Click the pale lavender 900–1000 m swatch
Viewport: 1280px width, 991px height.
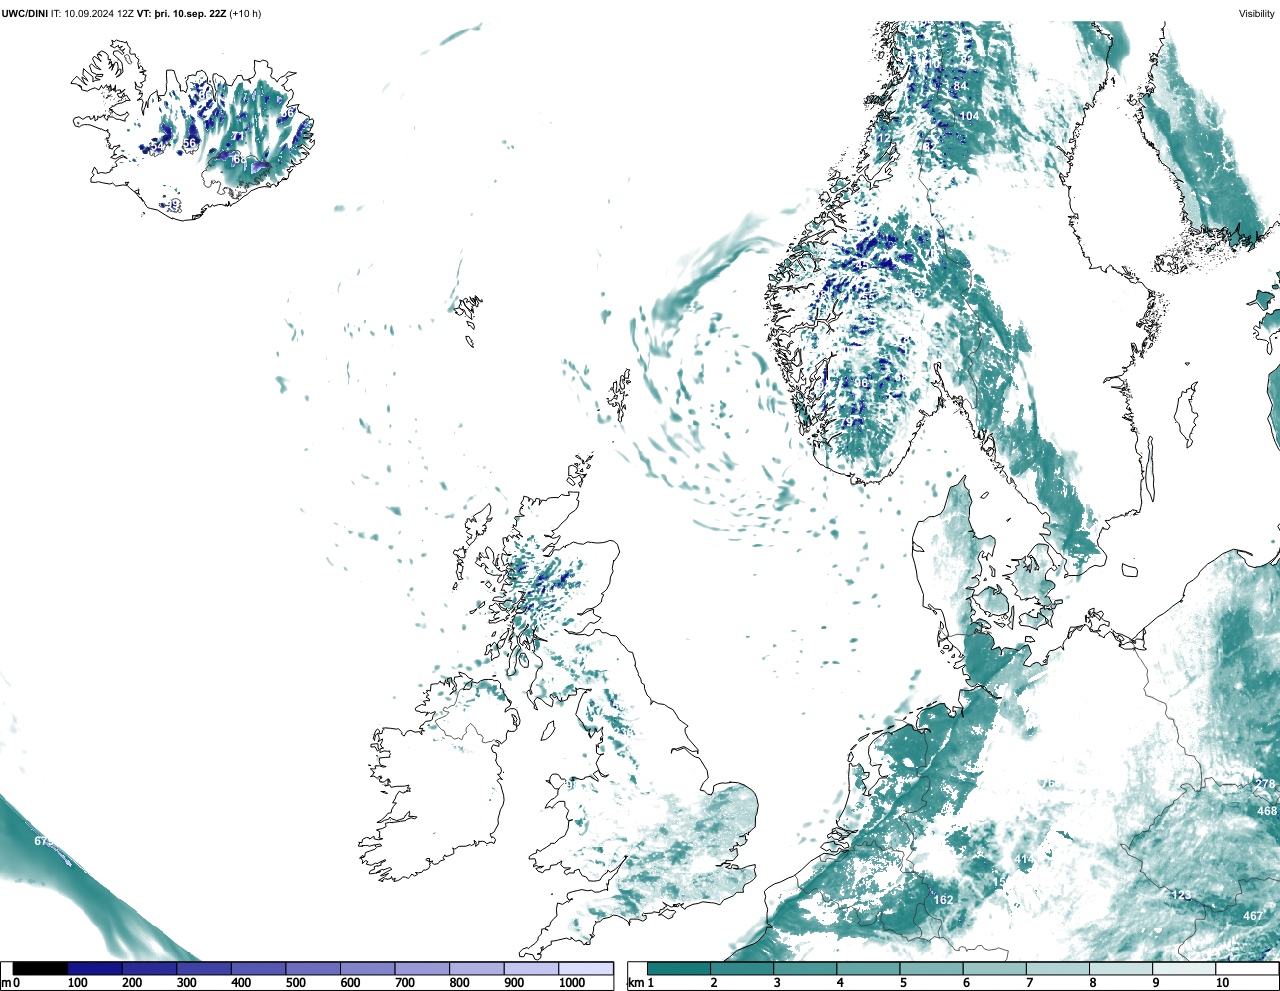[531, 969]
